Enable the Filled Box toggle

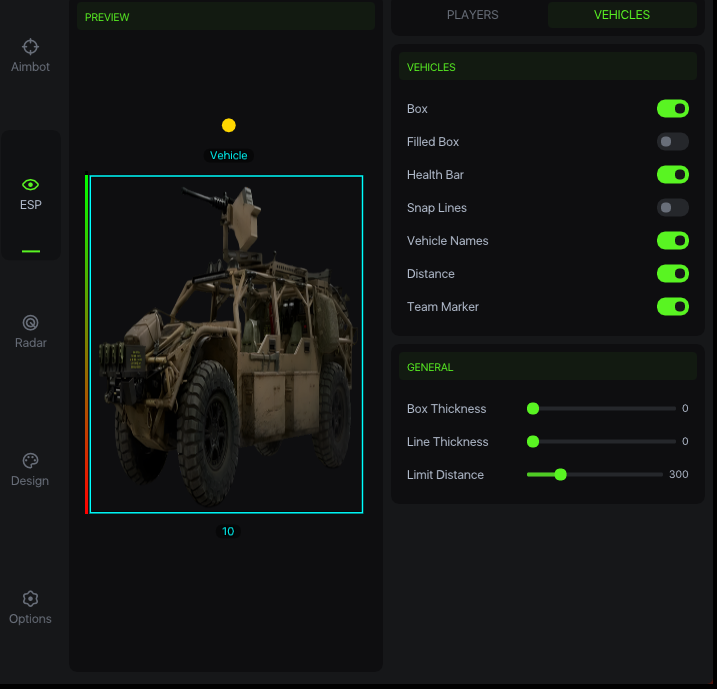click(x=672, y=142)
